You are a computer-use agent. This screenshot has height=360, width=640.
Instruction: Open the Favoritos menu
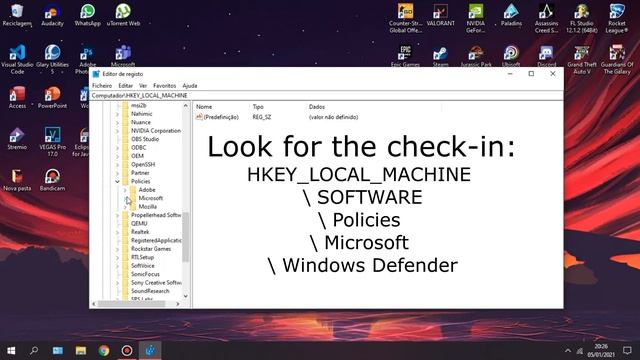[x=164, y=86]
